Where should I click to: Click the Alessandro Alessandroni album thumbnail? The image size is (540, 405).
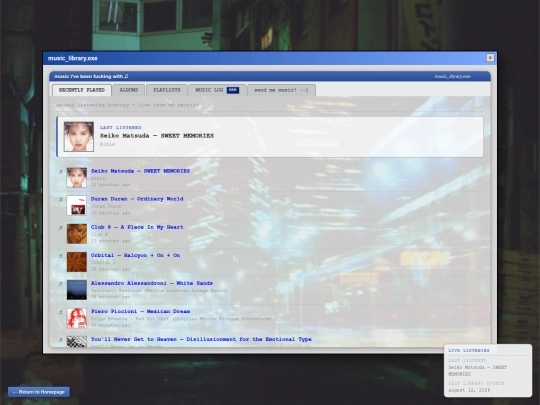(76, 290)
